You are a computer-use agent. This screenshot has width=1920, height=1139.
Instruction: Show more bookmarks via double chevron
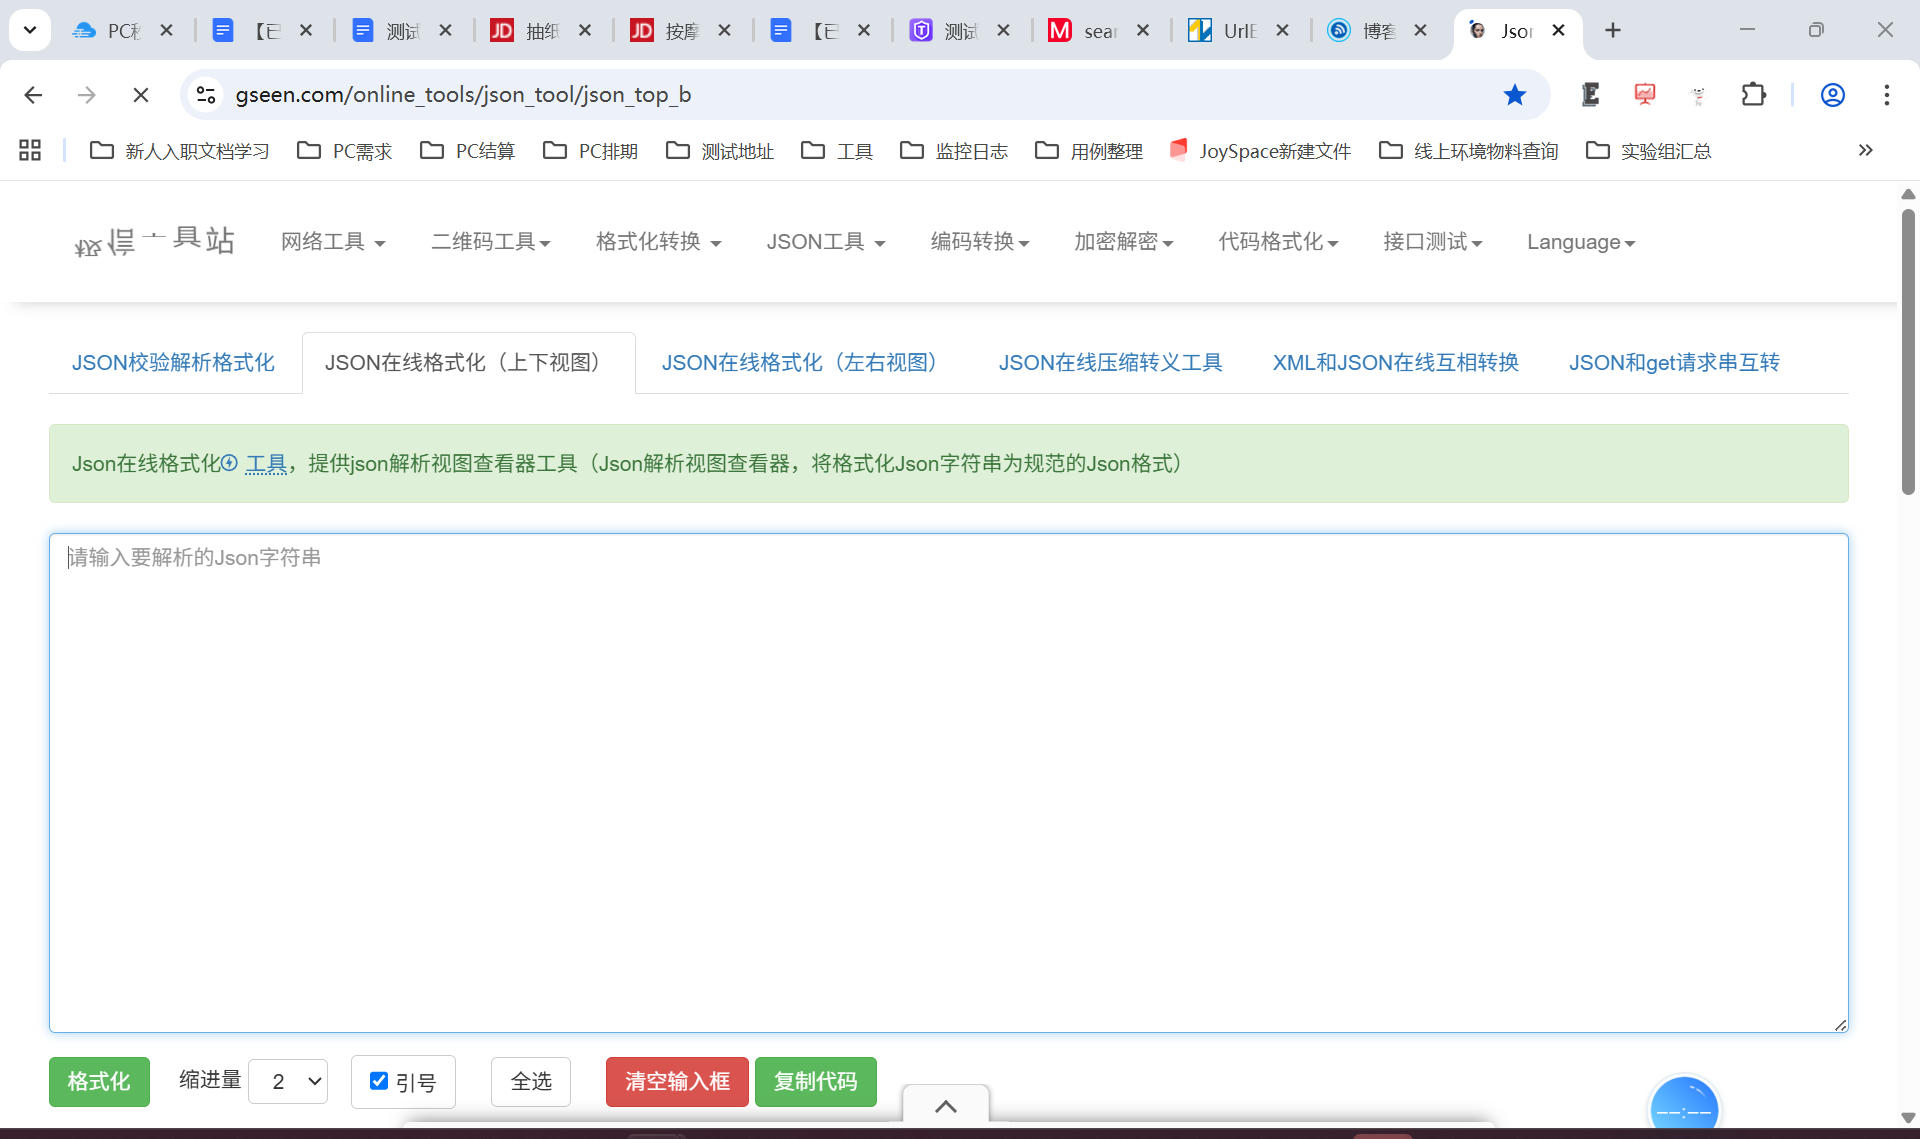pos(1865,151)
